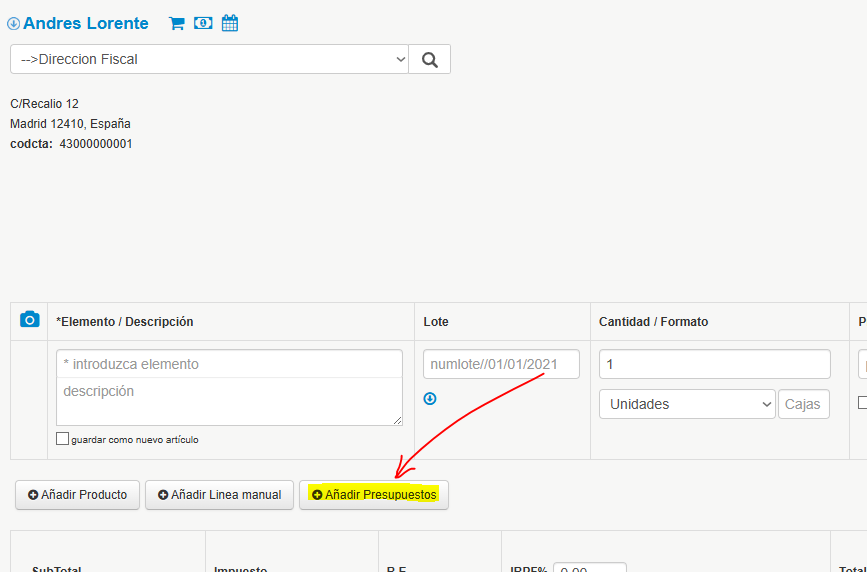
Task: Open the Unidades format dropdown
Action: point(687,404)
